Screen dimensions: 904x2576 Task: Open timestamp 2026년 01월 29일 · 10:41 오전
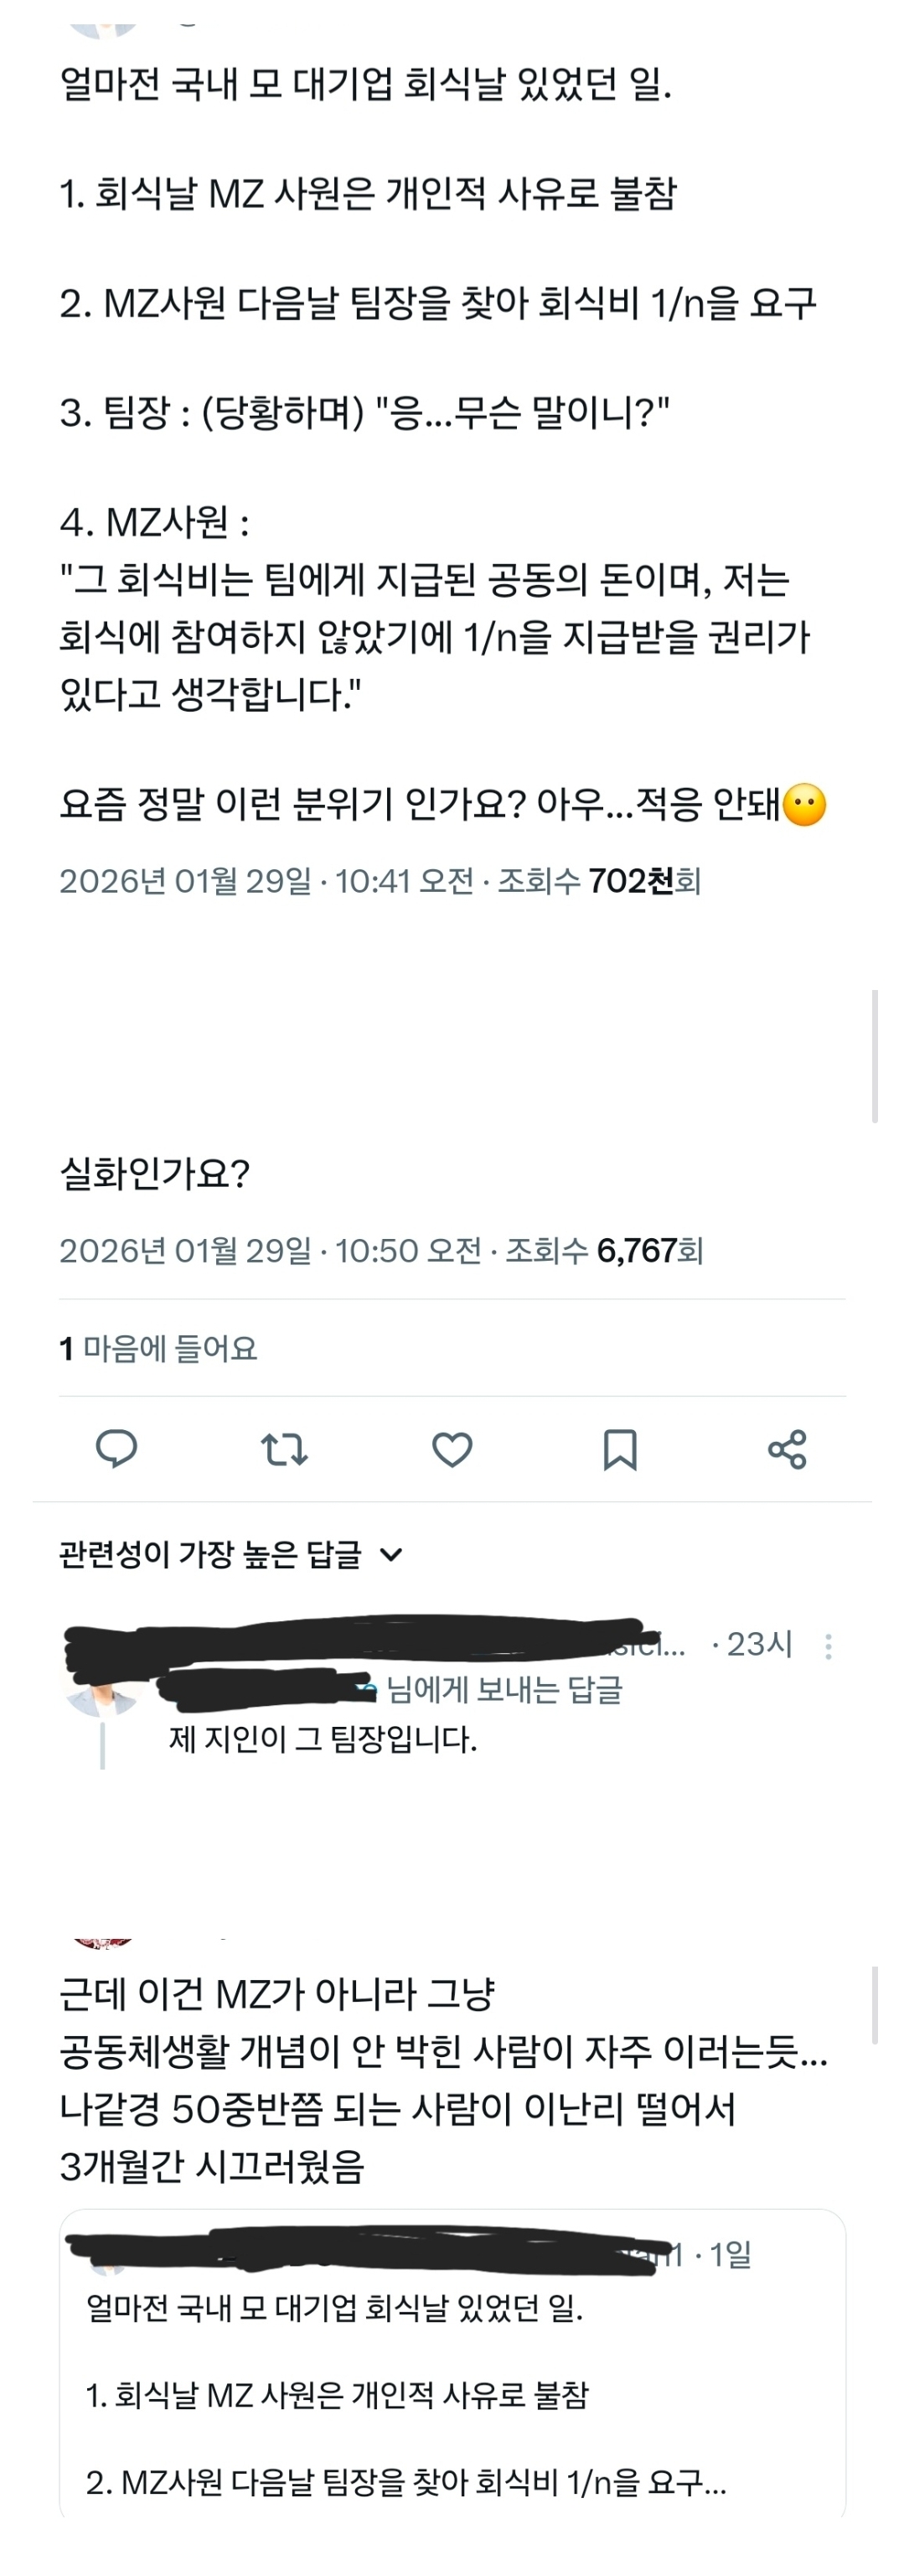tap(266, 881)
